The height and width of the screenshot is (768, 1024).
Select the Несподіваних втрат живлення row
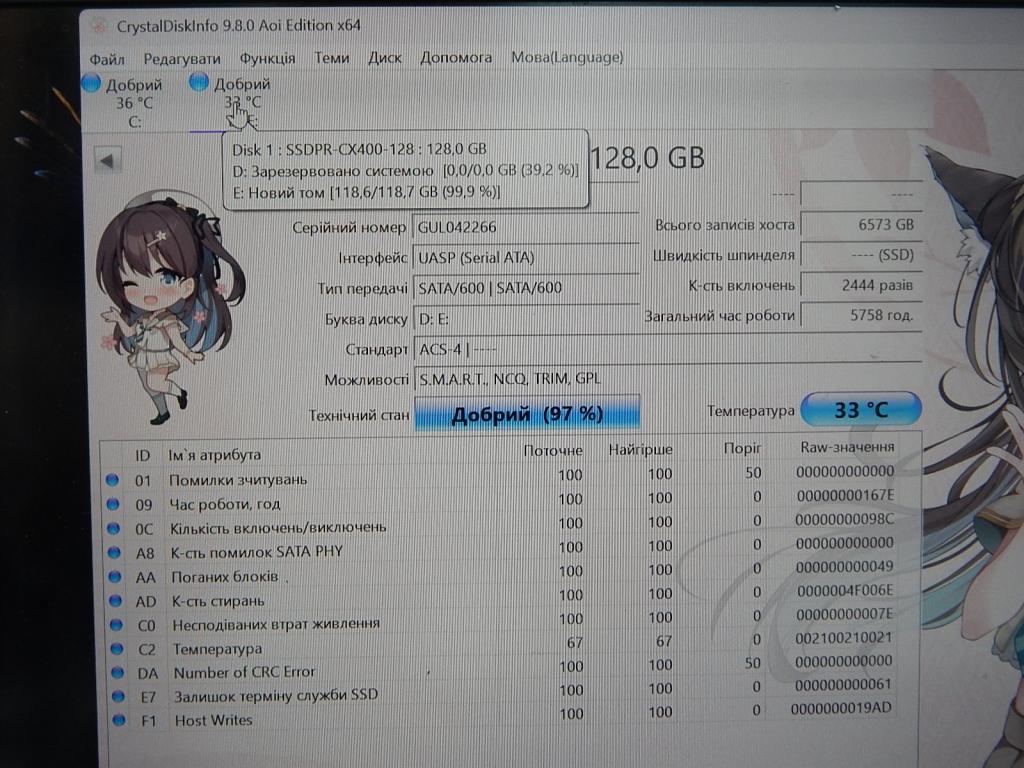tap(509, 620)
